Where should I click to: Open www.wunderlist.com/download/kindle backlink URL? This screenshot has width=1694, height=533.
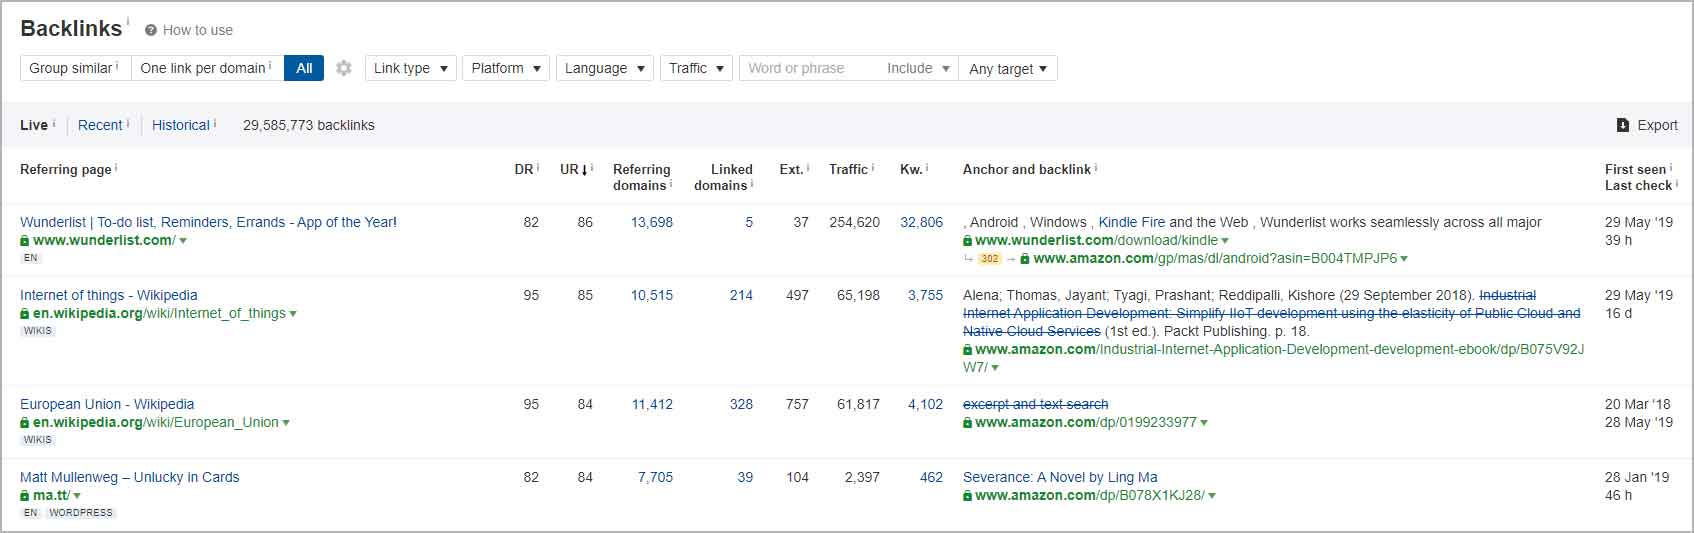click(x=1096, y=240)
